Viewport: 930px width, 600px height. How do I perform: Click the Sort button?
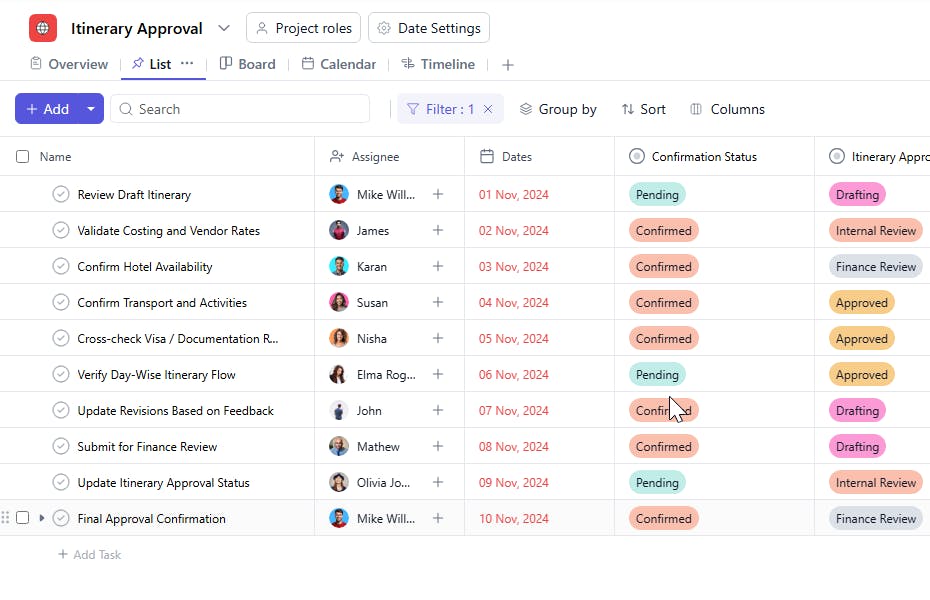click(x=643, y=109)
